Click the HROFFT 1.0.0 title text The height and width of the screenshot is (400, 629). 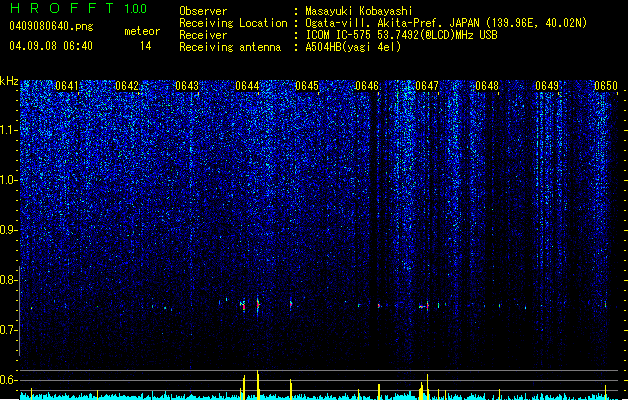point(78,8)
